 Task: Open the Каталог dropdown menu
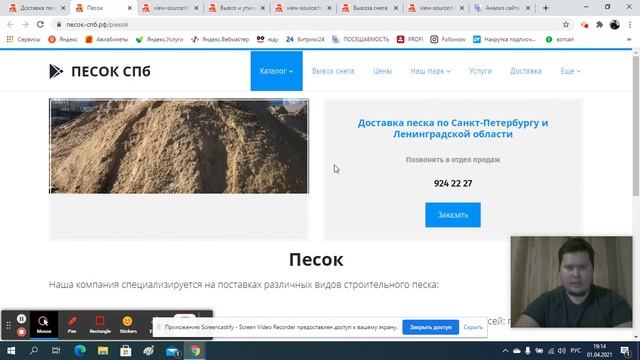pyautogui.click(x=276, y=71)
